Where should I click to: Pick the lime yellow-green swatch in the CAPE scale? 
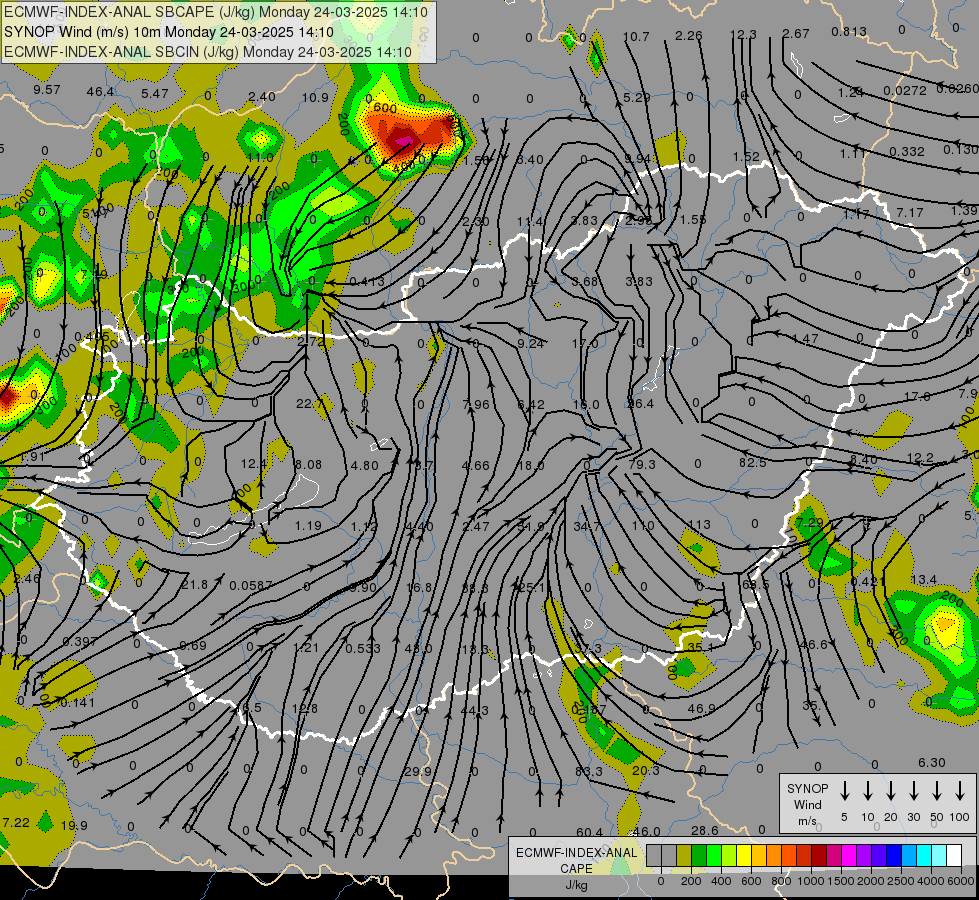(x=729, y=855)
